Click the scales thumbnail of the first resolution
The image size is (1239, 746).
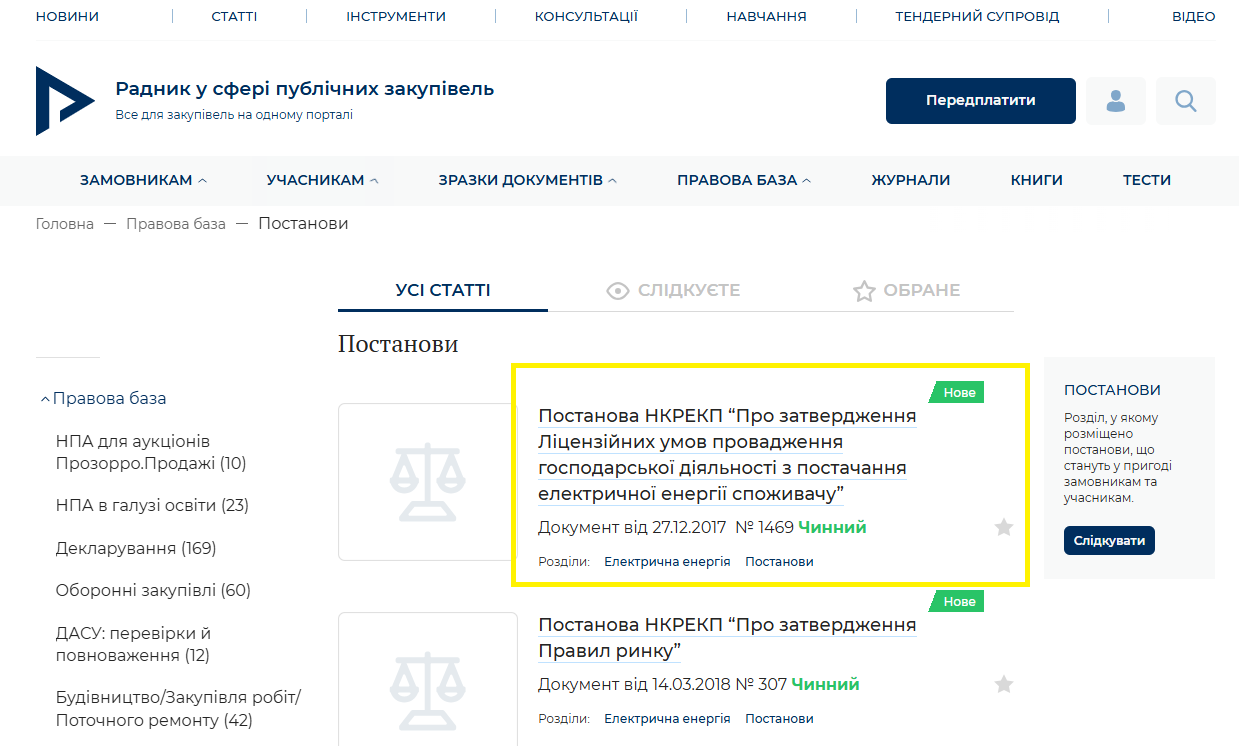coord(427,482)
